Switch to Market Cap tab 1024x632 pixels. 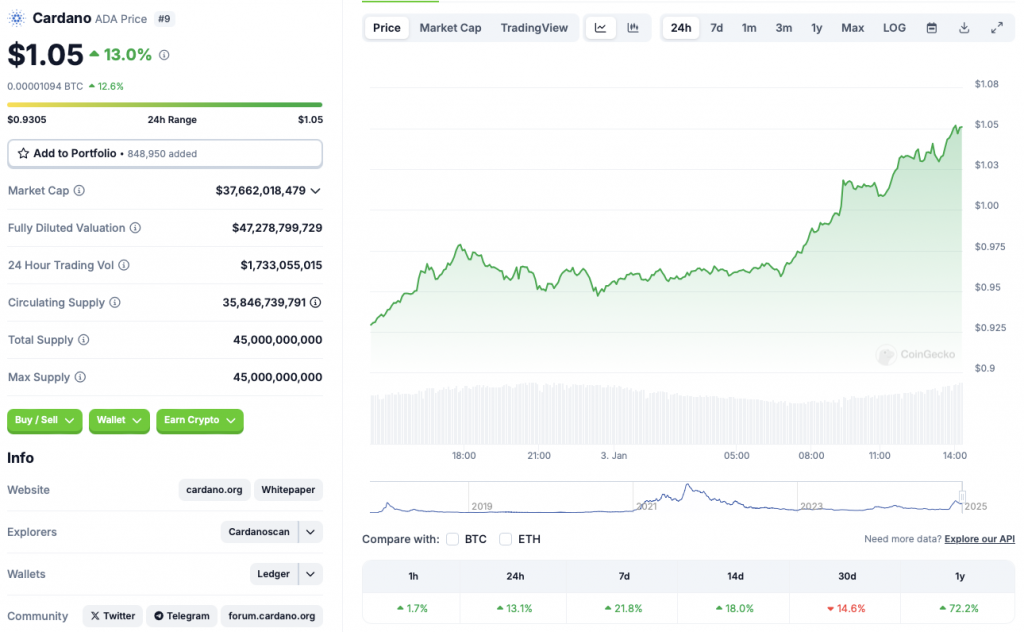[450, 27]
